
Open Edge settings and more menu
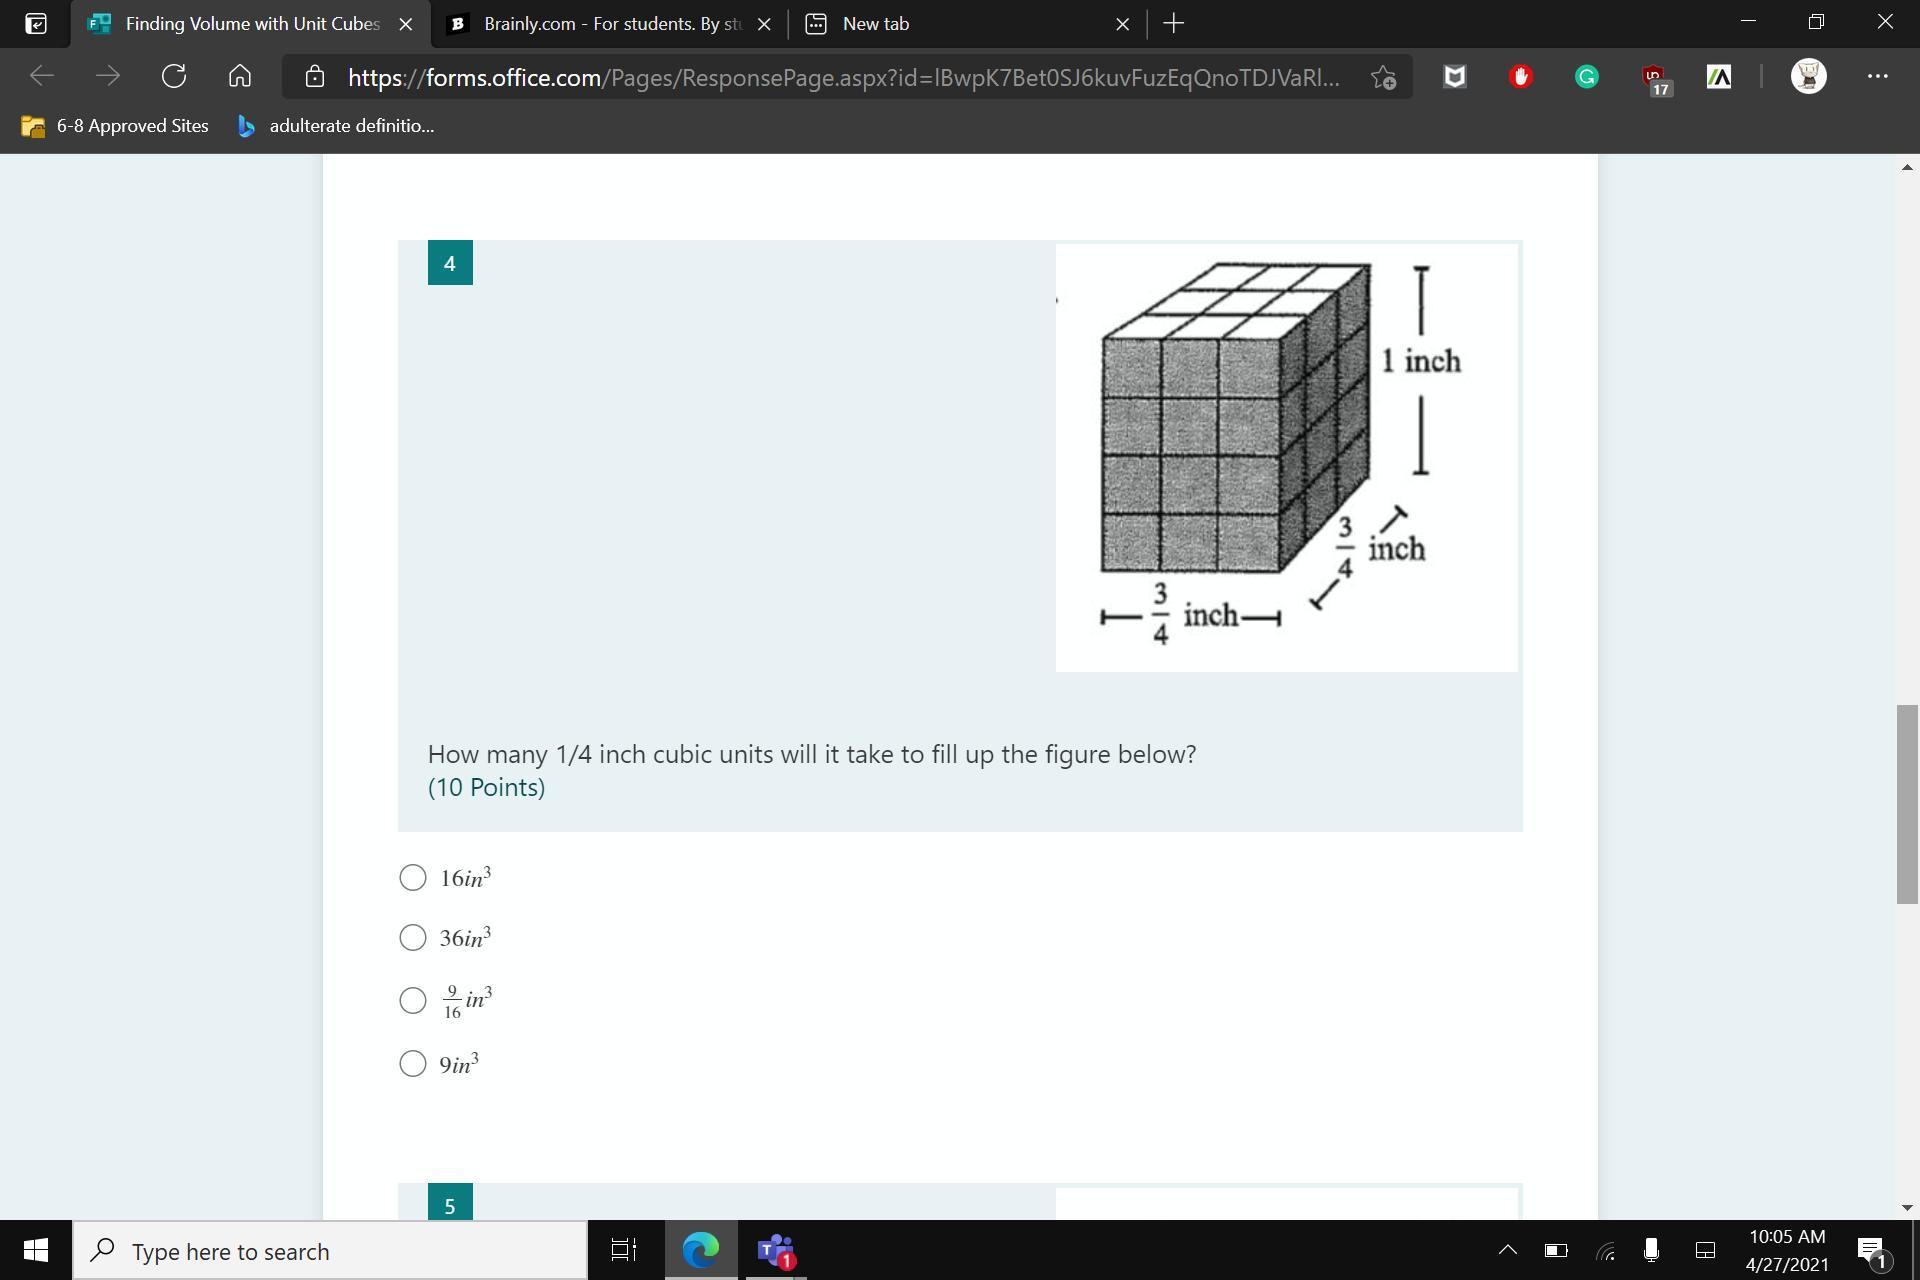click(1877, 76)
